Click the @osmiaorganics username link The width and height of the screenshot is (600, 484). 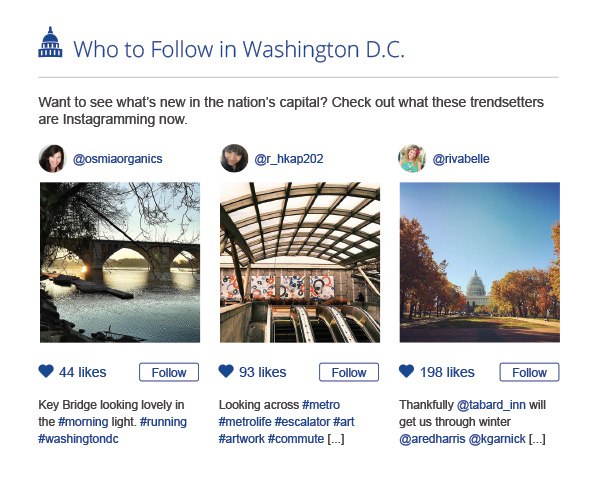118,158
